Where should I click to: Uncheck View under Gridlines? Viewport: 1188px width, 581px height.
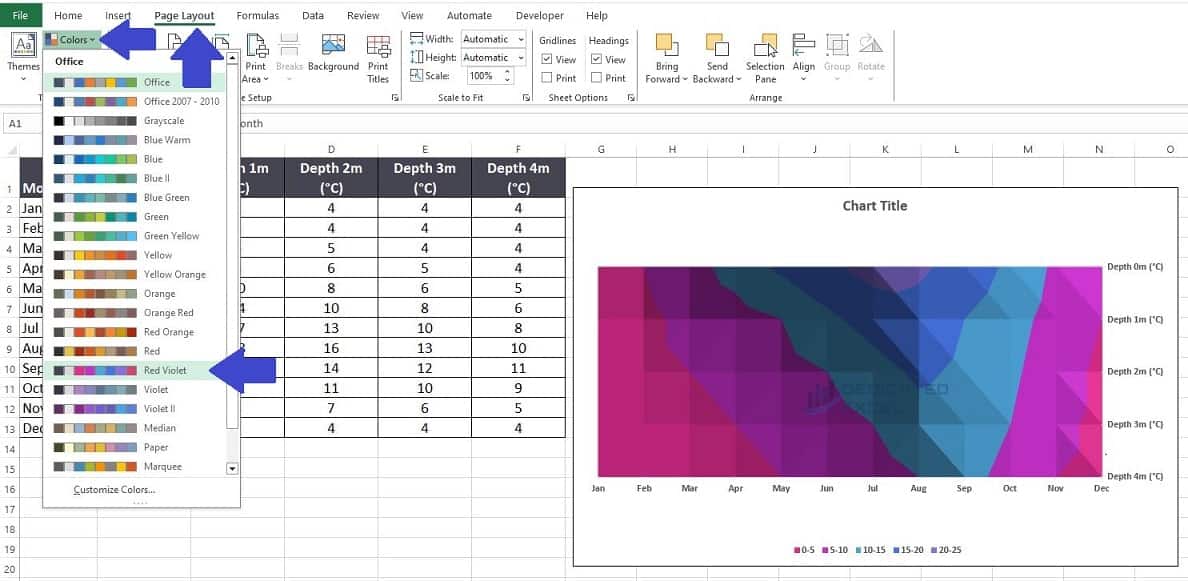click(545, 59)
